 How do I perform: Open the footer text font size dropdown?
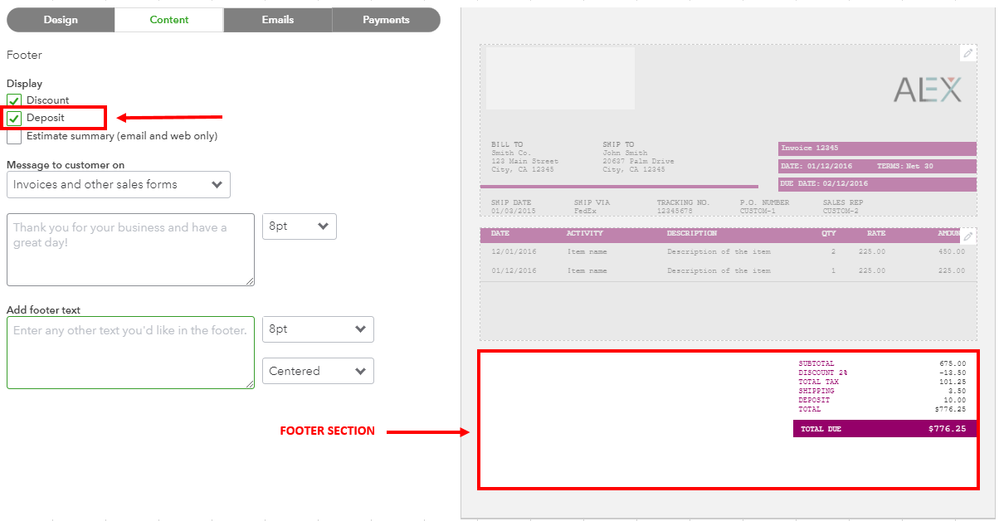click(318, 329)
